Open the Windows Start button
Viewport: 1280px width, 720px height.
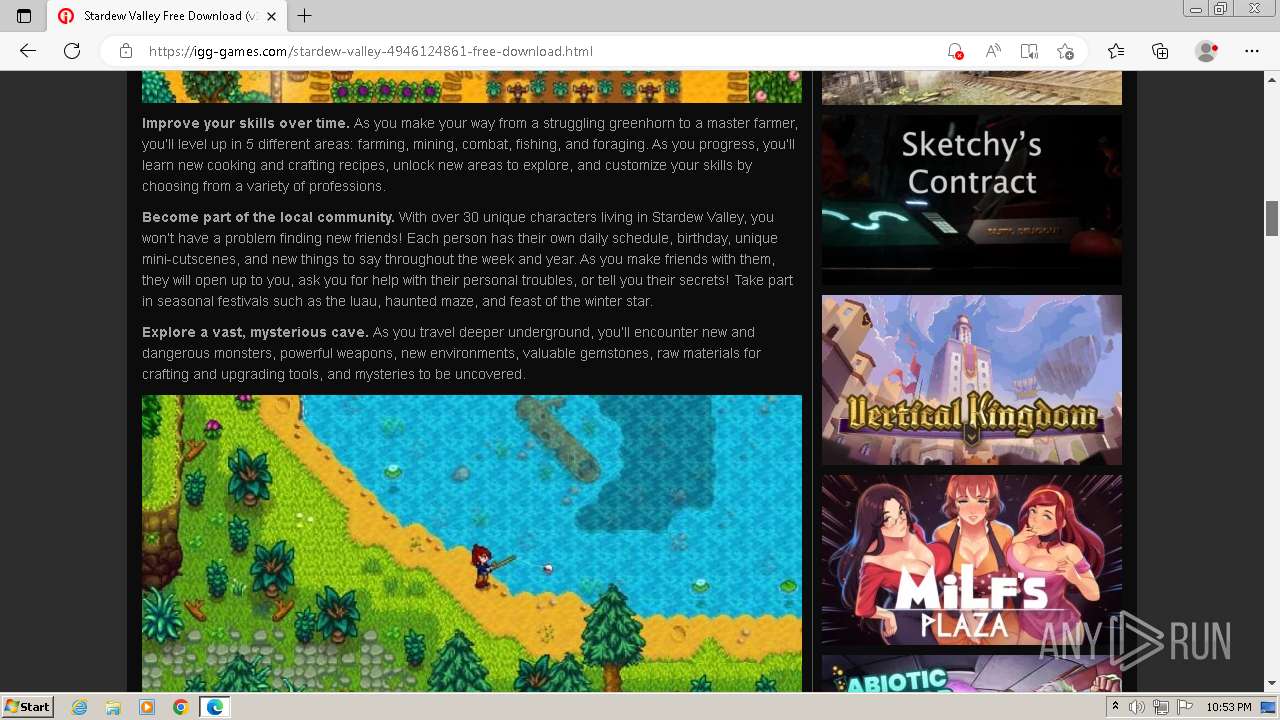28,706
